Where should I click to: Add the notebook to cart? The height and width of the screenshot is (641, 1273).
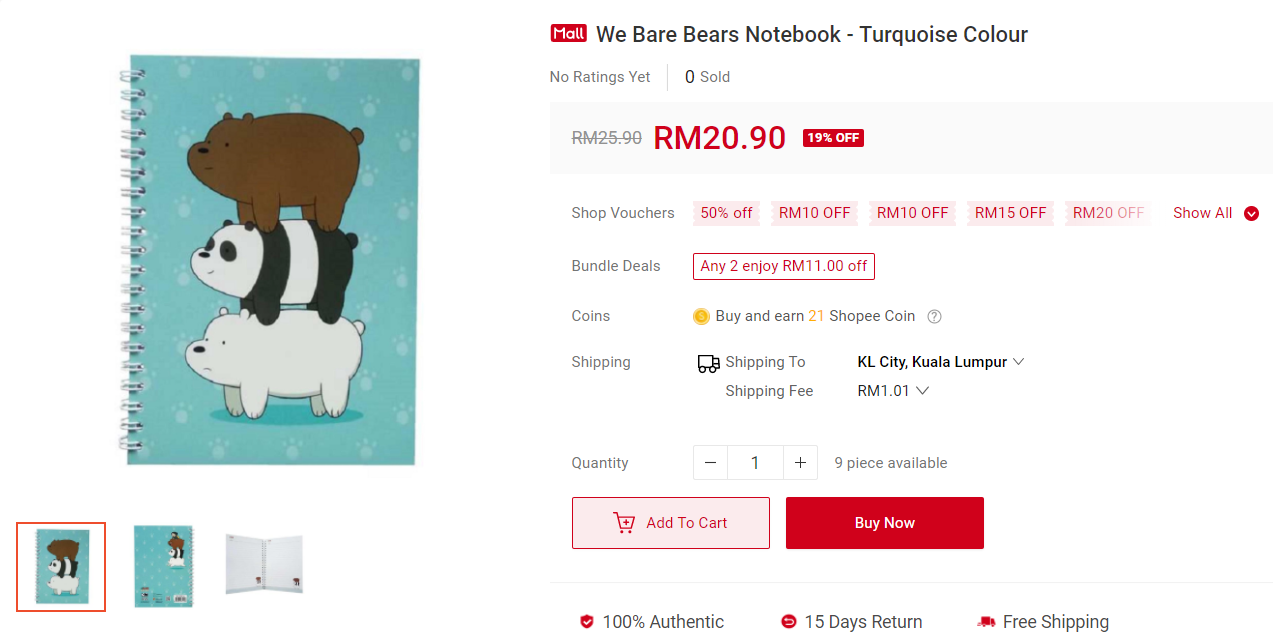pyautogui.click(x=671, y=523)
